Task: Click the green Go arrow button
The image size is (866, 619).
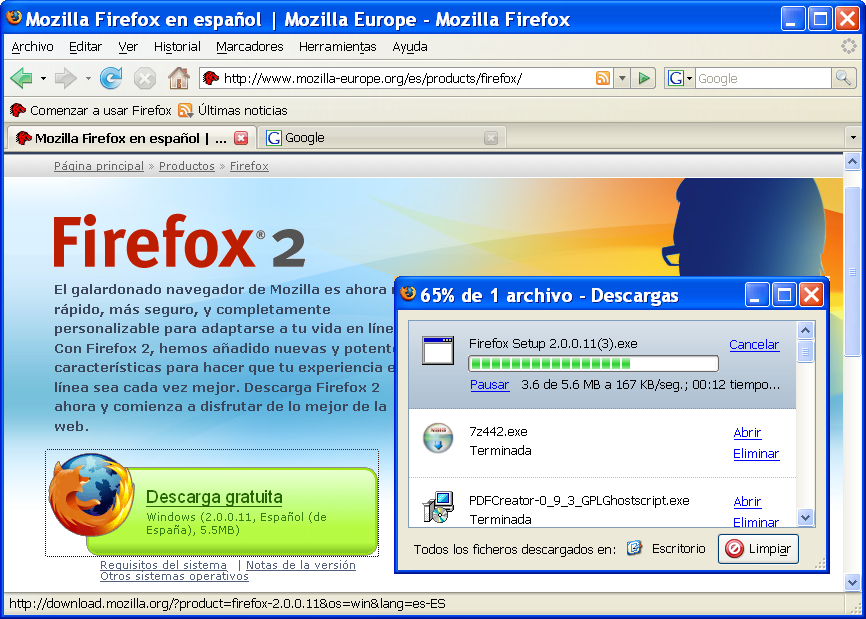Action: [644, 78]
